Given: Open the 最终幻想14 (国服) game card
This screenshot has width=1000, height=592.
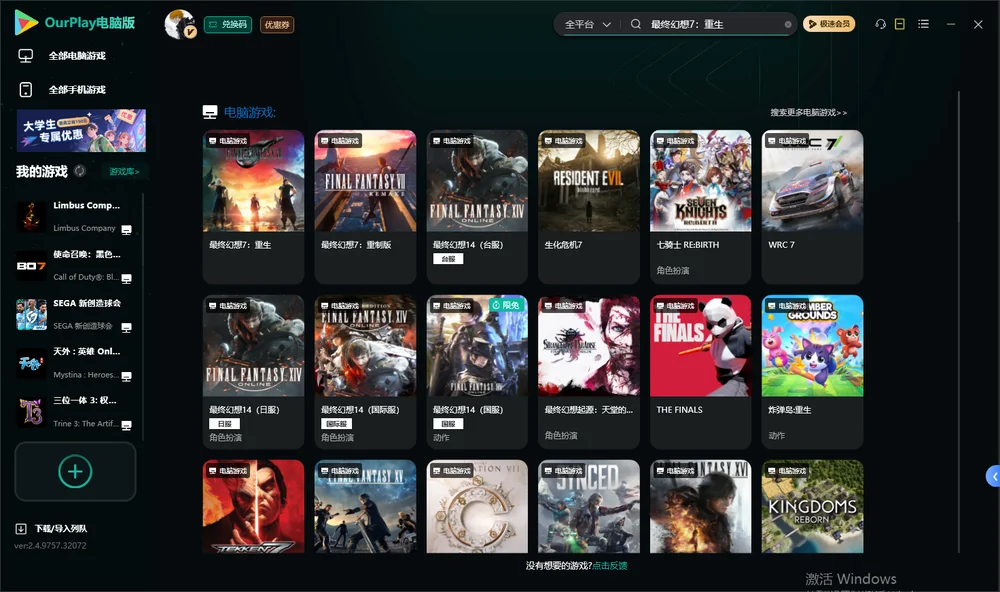Looking at the screenshot, I should coord(477,371).
